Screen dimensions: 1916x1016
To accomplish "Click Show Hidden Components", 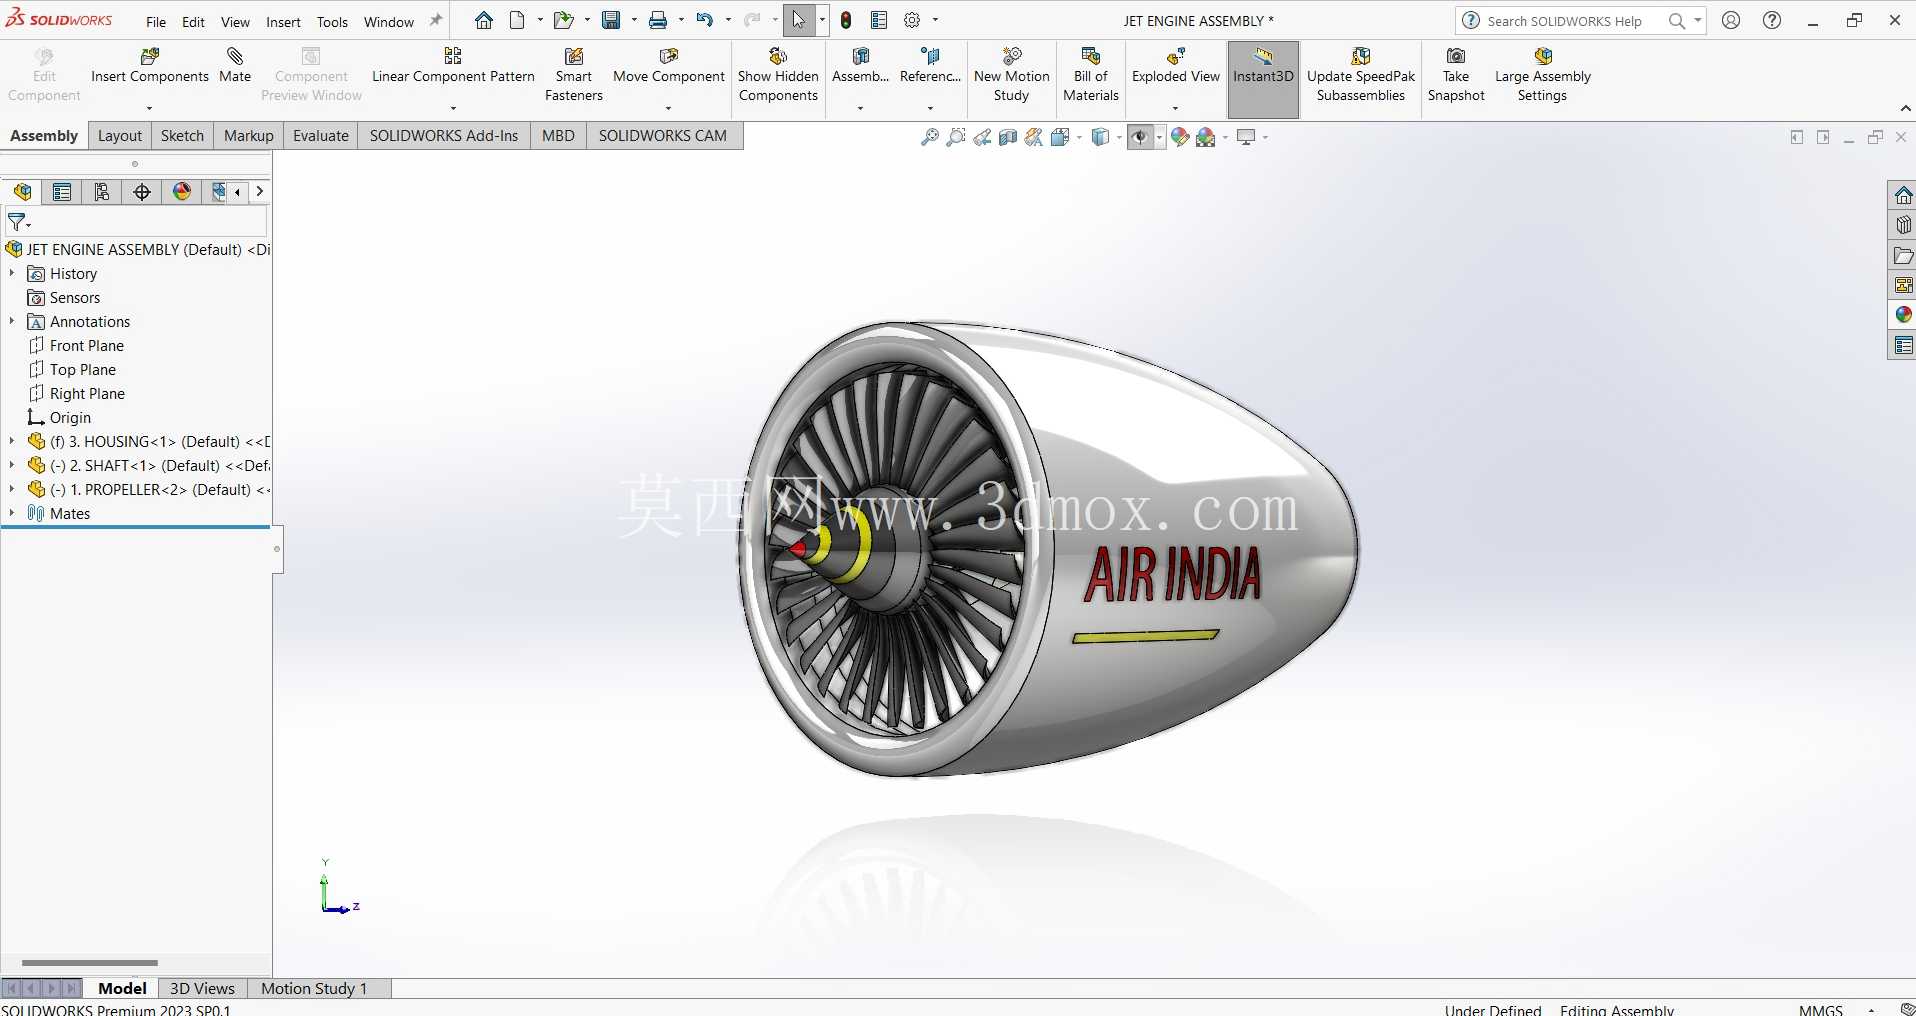I will point(778,75).
